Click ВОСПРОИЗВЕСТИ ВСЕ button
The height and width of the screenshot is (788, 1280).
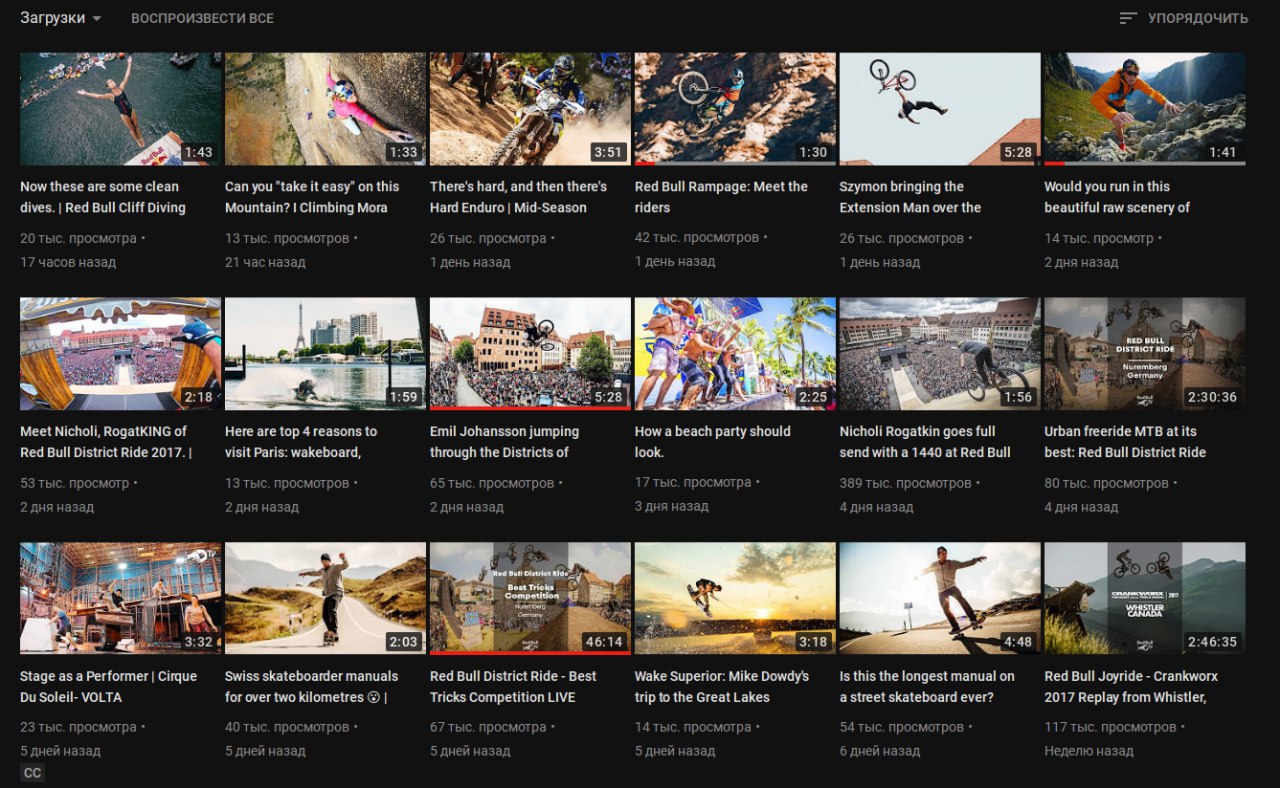(202, 18)
